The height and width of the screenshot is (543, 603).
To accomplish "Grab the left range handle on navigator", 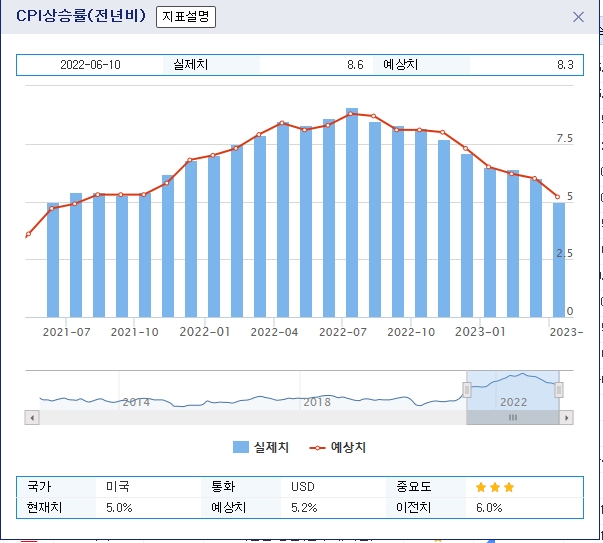I will (466, 390).
